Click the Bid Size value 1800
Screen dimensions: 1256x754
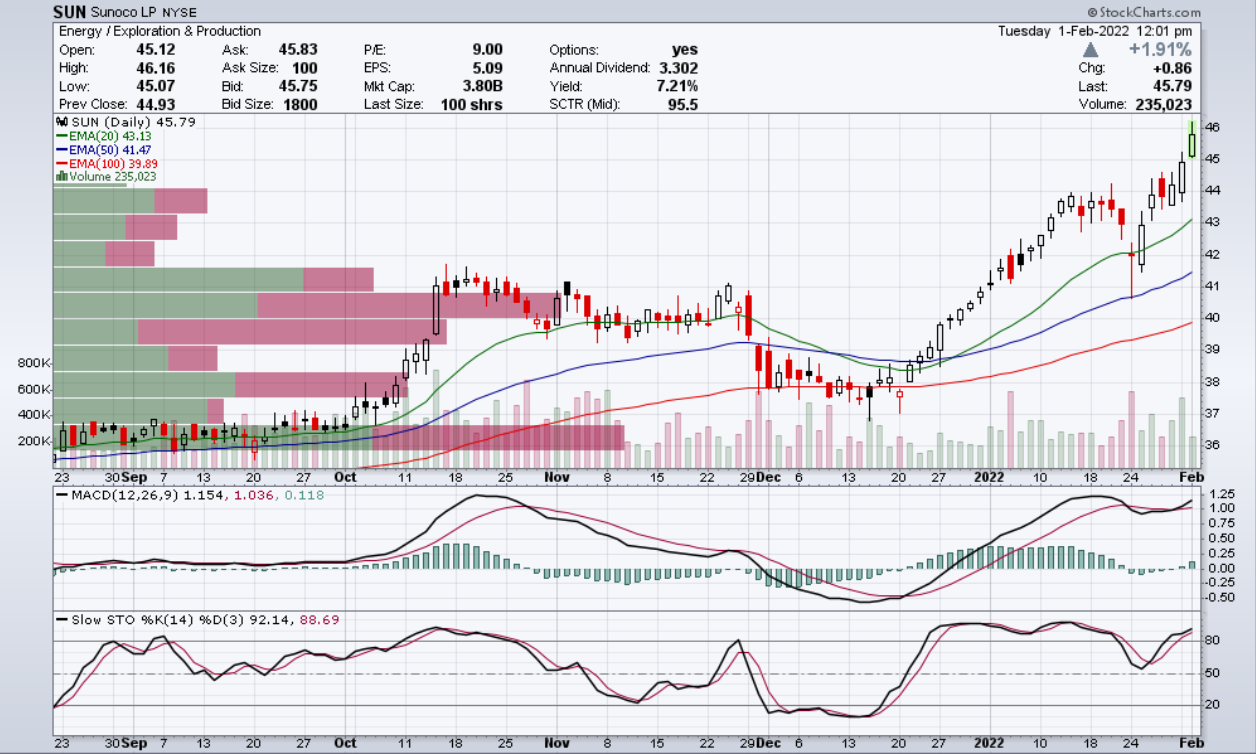[x=301, y=104]
